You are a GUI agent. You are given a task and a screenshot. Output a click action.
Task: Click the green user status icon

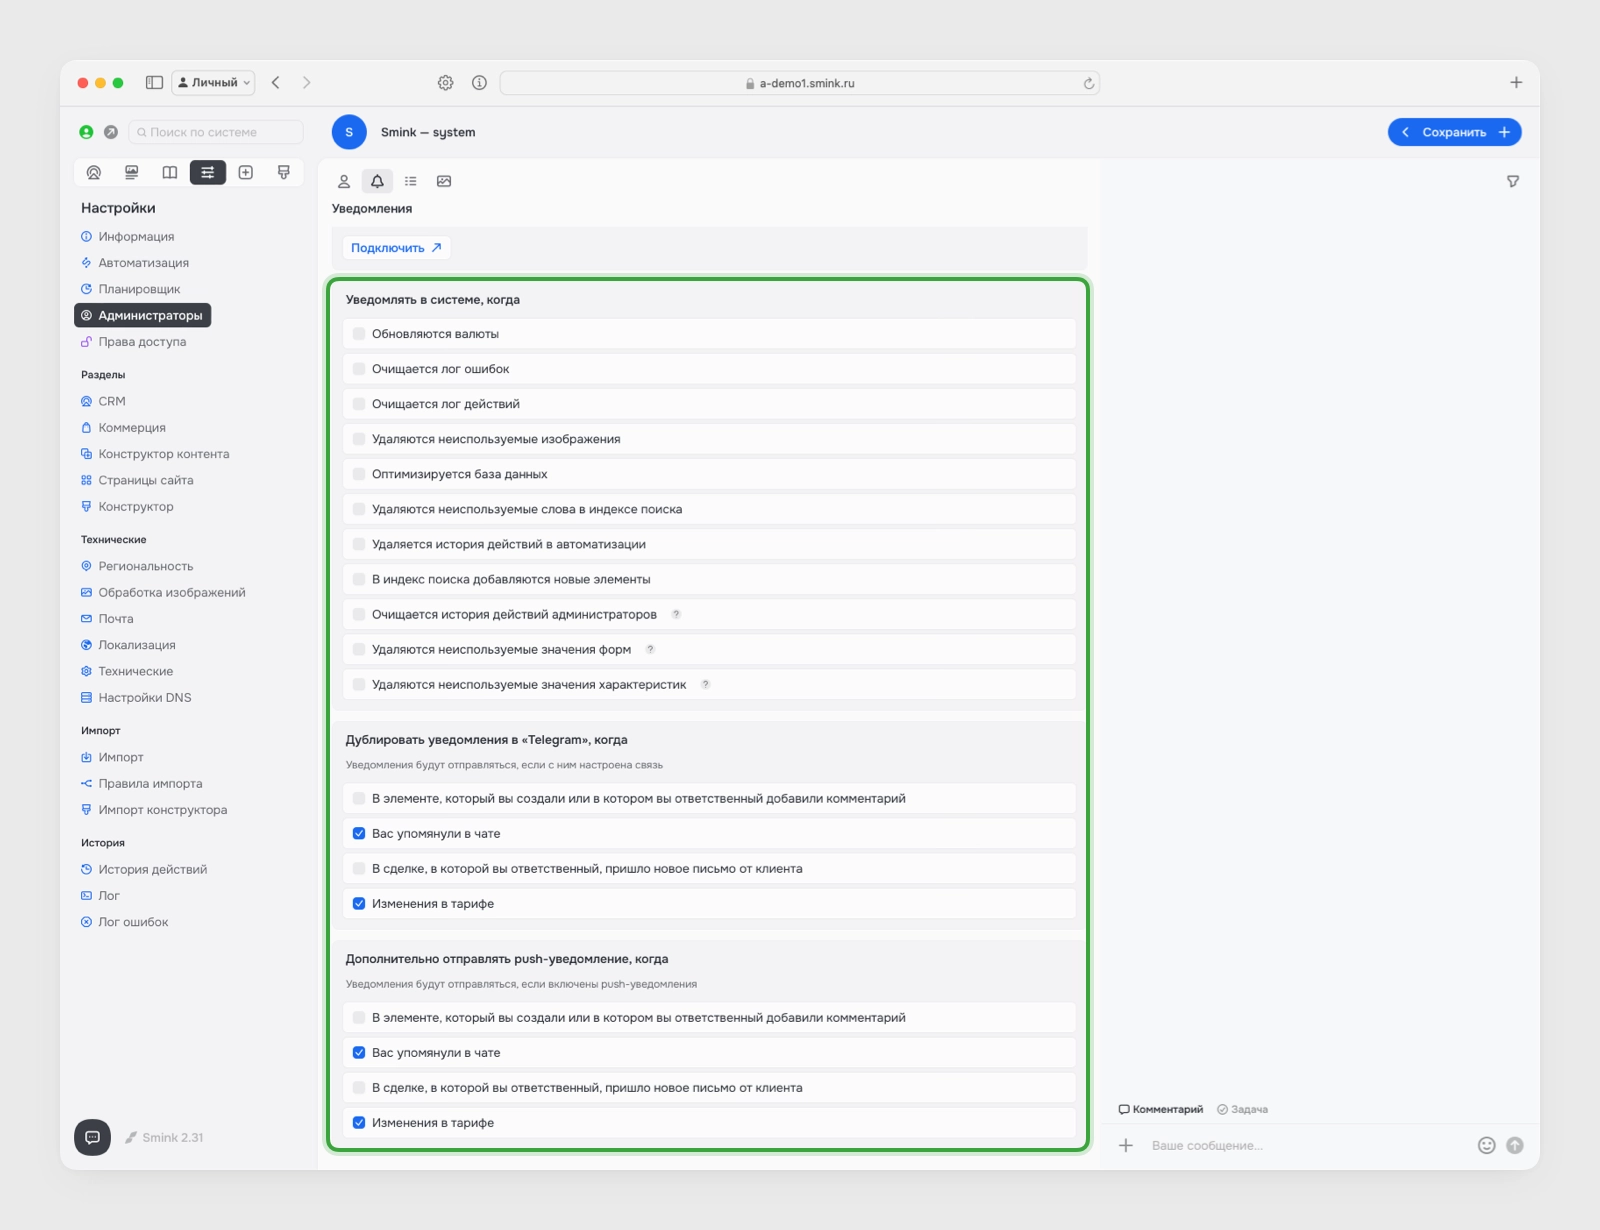pyautogui.click(x=86, y=132)
